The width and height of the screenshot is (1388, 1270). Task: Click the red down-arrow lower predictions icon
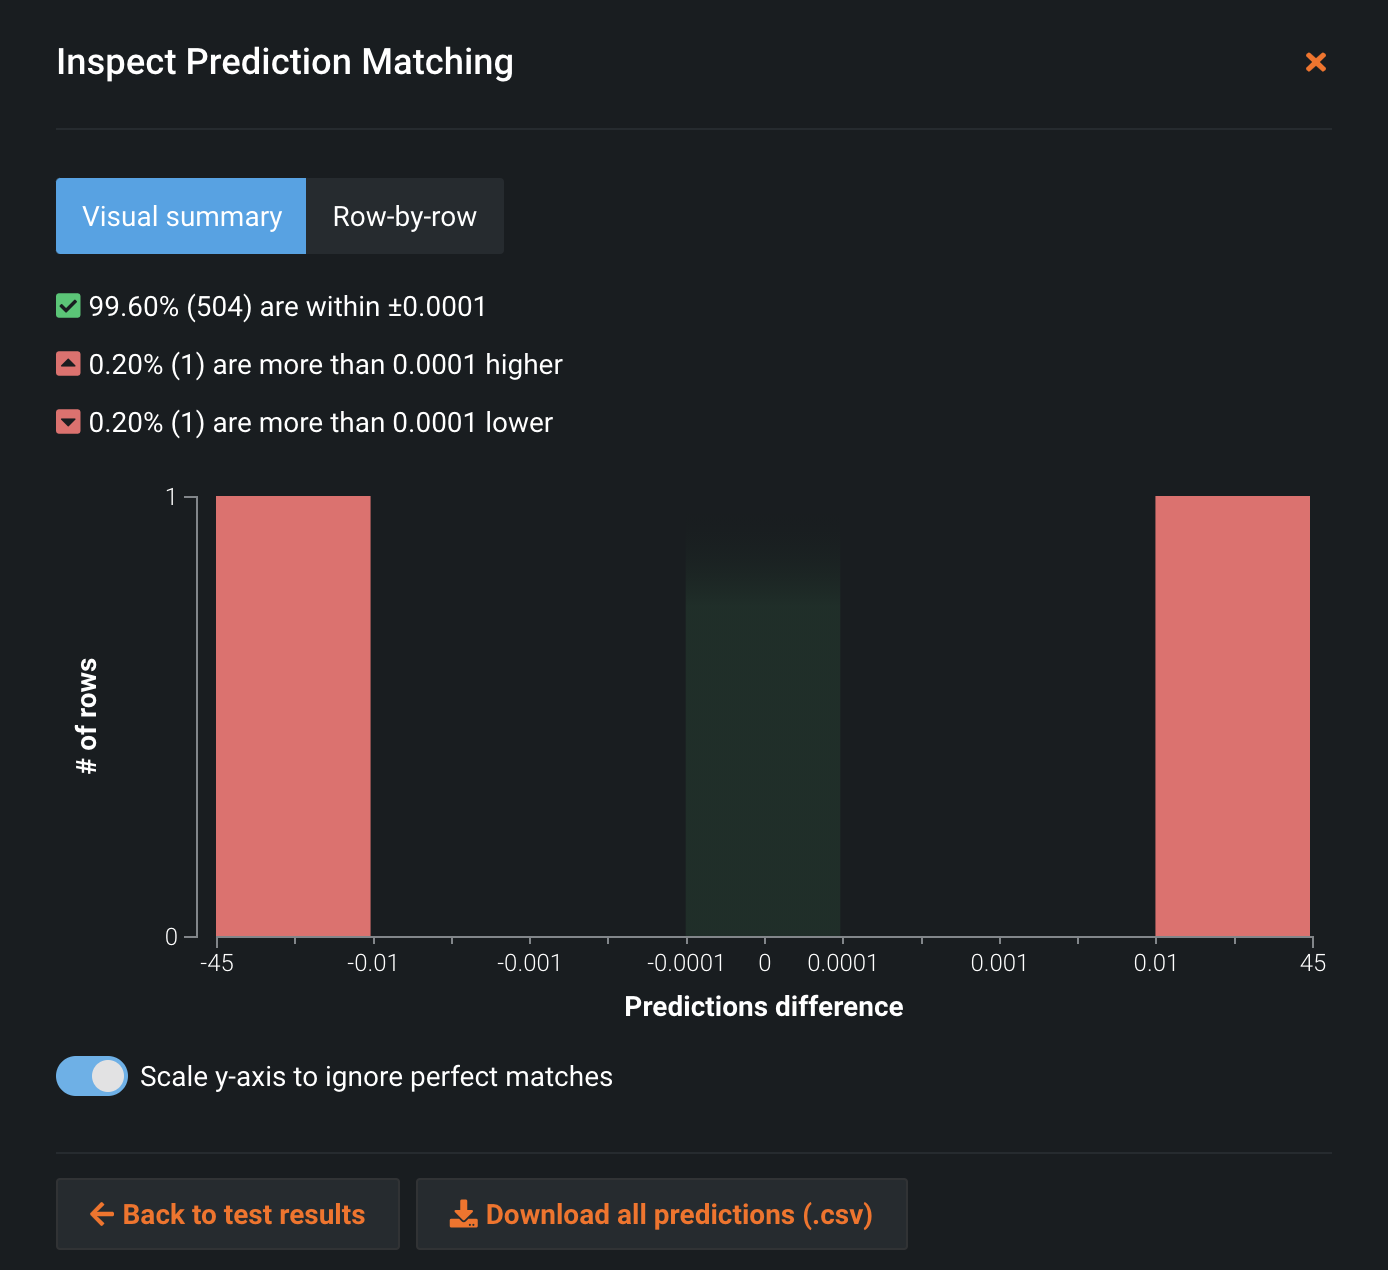pyautogui.click(x=68, y=422)
